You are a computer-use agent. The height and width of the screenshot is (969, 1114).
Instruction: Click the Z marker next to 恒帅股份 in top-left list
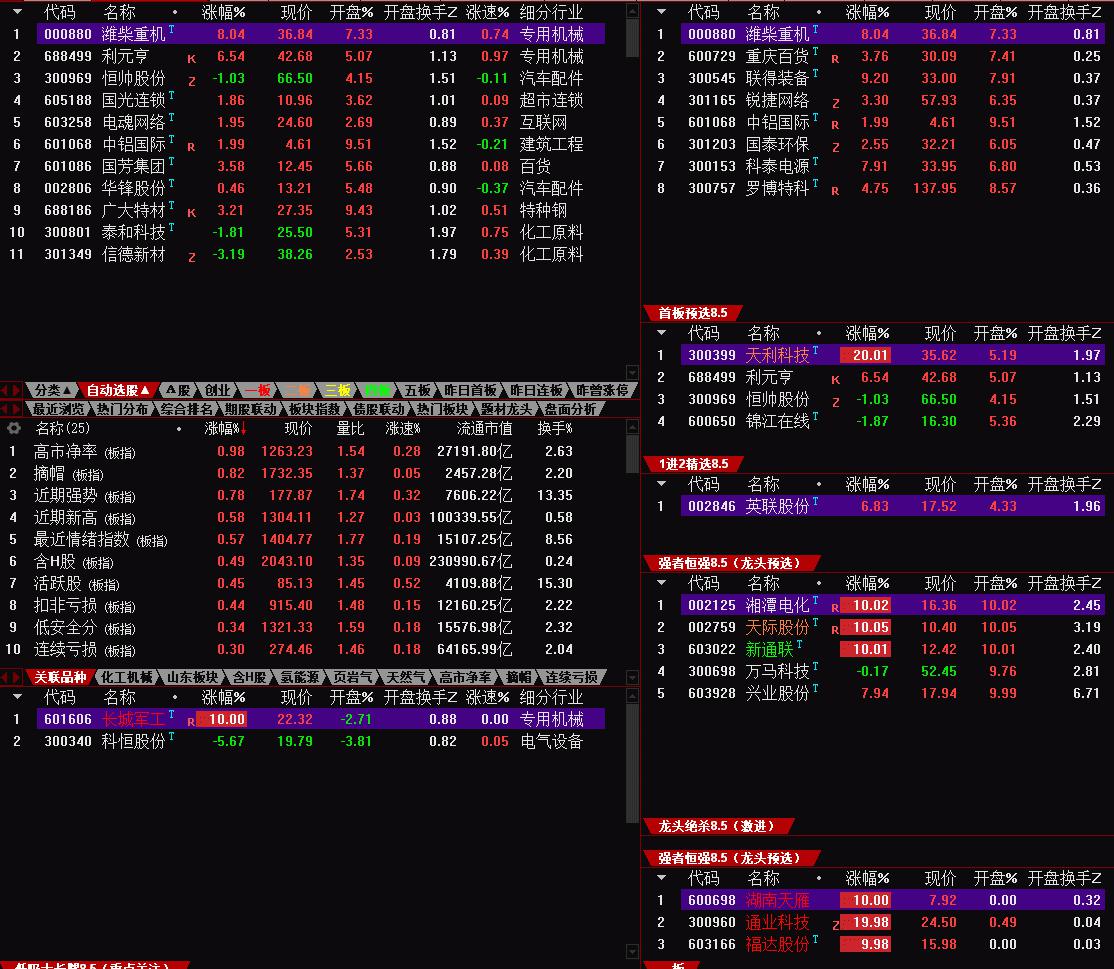pos(191,81)
